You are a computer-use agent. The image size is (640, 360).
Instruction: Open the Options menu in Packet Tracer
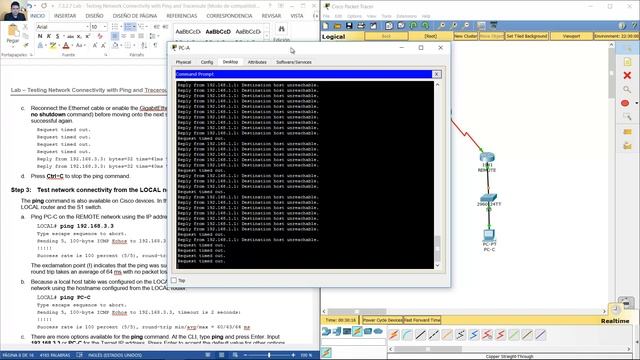(x=354, y=16)
